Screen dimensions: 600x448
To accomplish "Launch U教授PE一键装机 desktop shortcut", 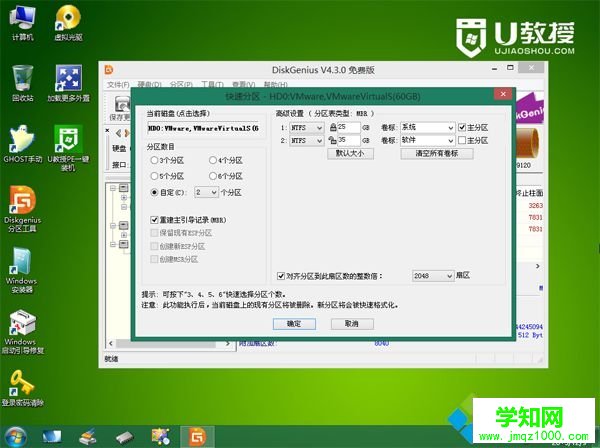I will (x=68, y=148).
